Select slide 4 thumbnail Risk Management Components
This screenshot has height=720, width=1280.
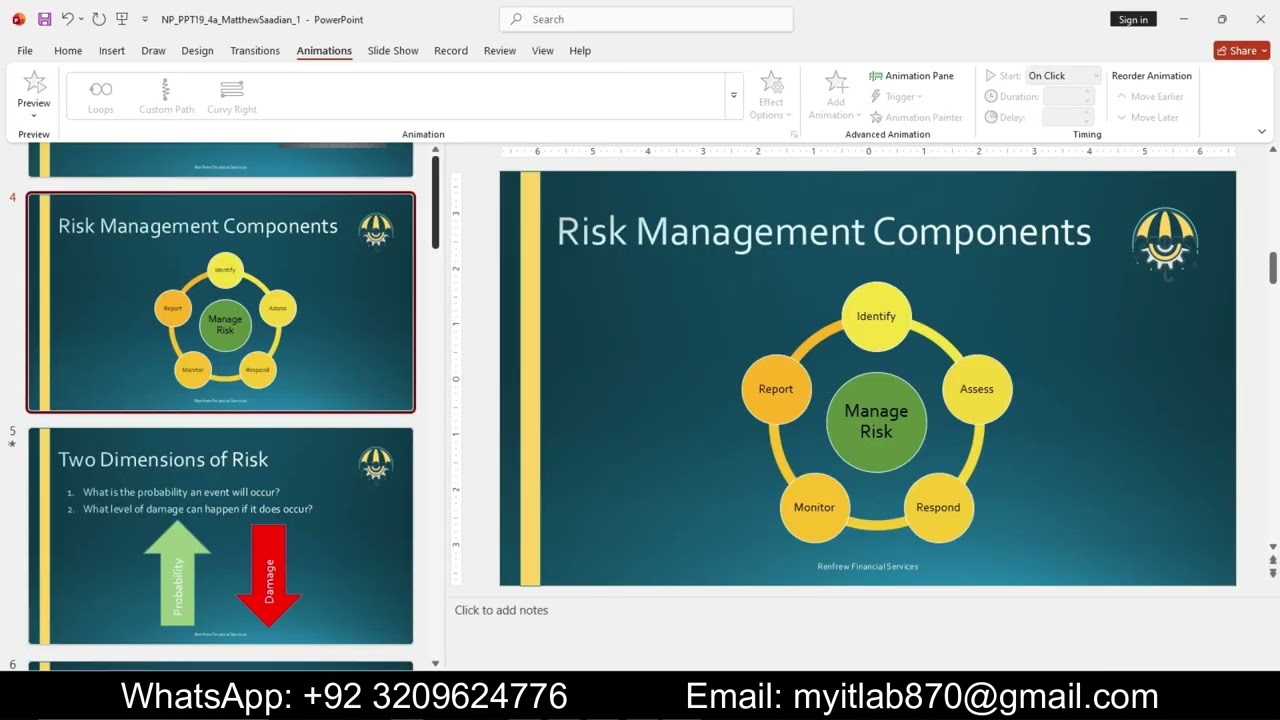tap(221, 302)
